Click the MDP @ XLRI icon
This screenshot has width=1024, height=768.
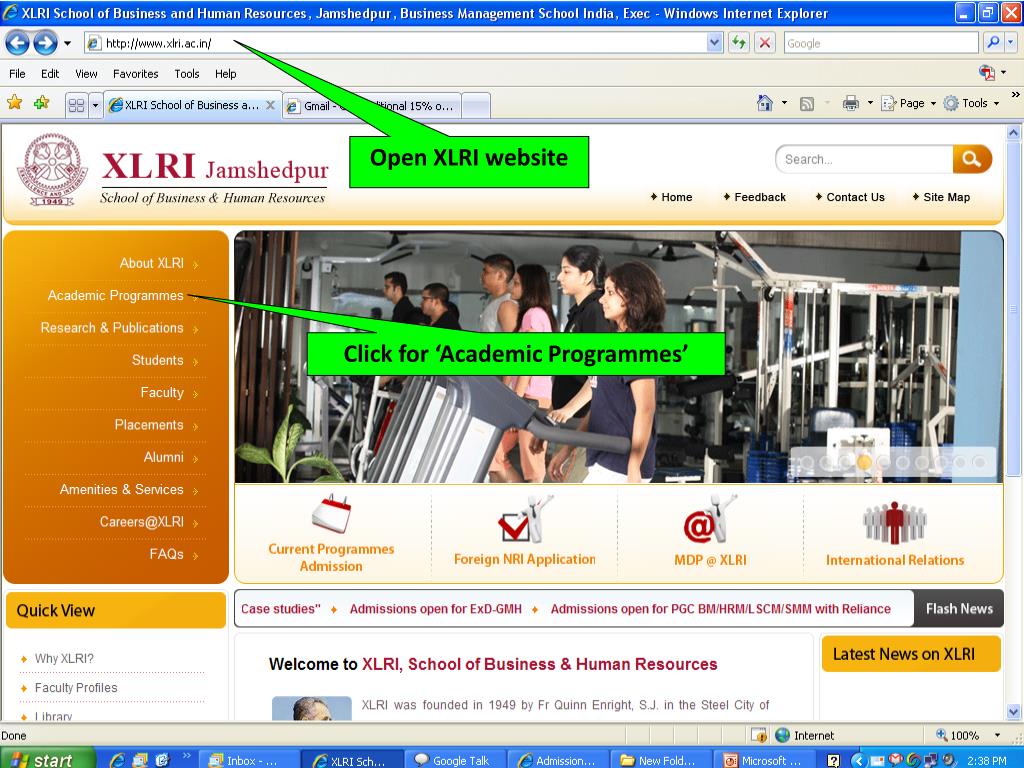coord(710,520)
